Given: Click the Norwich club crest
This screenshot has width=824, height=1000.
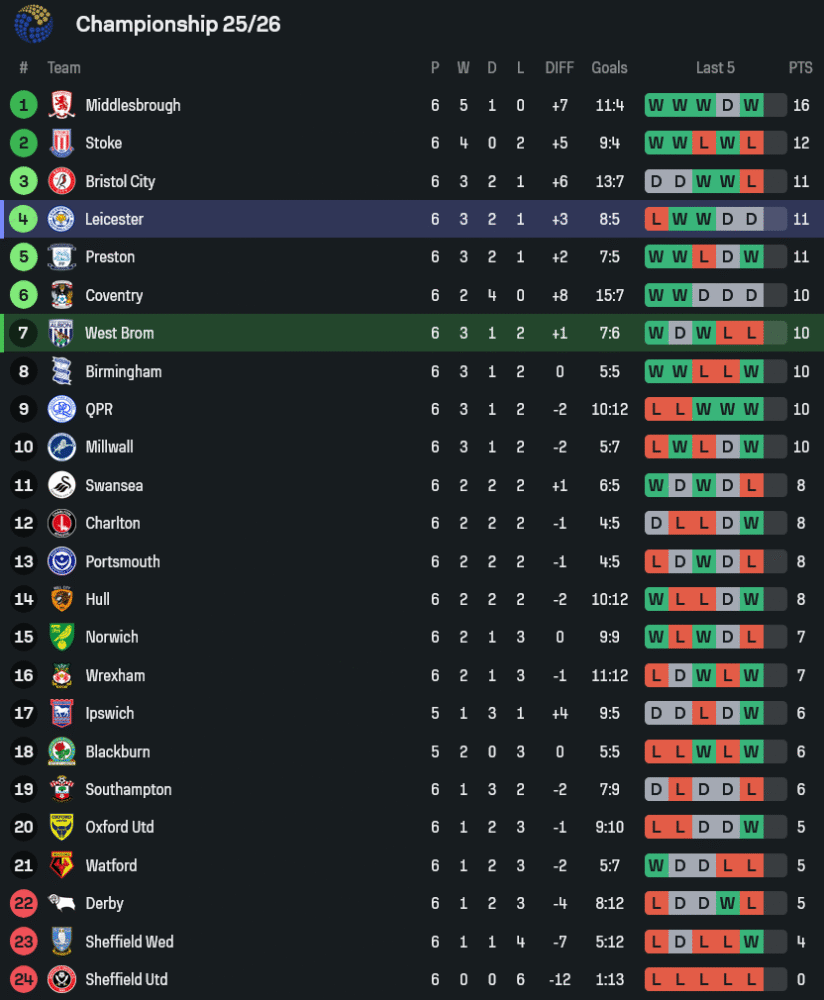Looking at the screenshot, I should [x=62, y=637].
